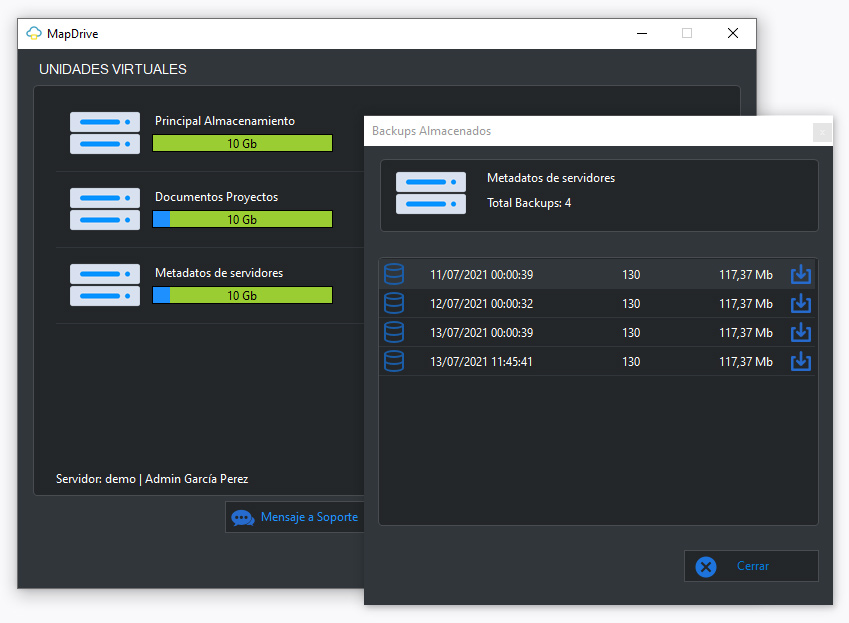Minimize the MapDrive window
This screenshot has width=849, height=623.
(x=642, y=34)
